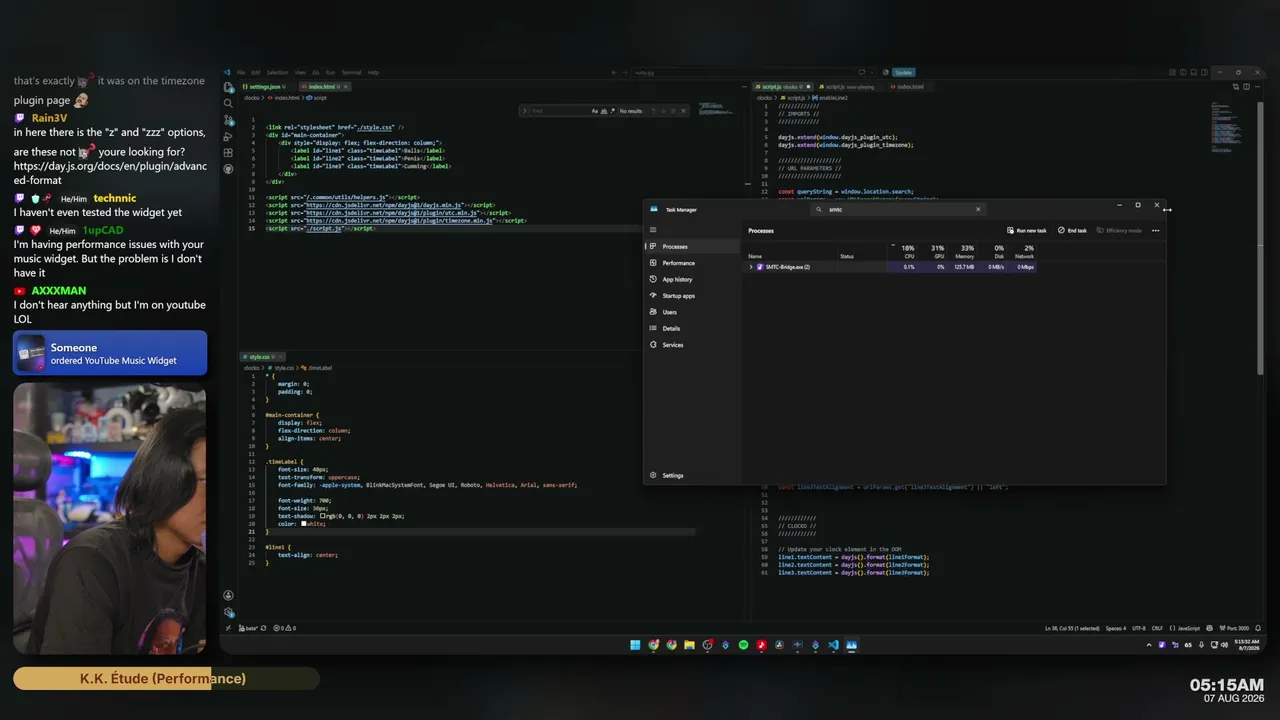Toggle Find in Selection in the Find widget
This screenshot has height=720, width=1280.
pyautogui.click(x=673, y=111)
